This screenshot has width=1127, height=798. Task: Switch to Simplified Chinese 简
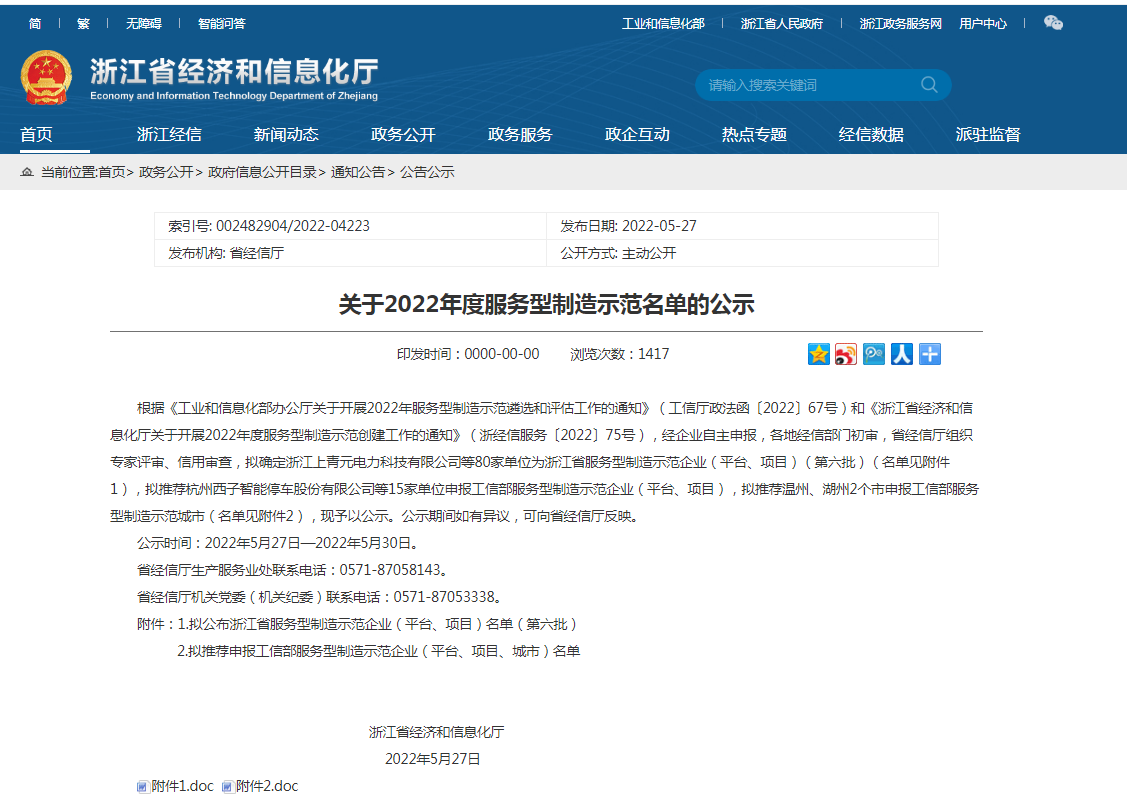(35, 22)
